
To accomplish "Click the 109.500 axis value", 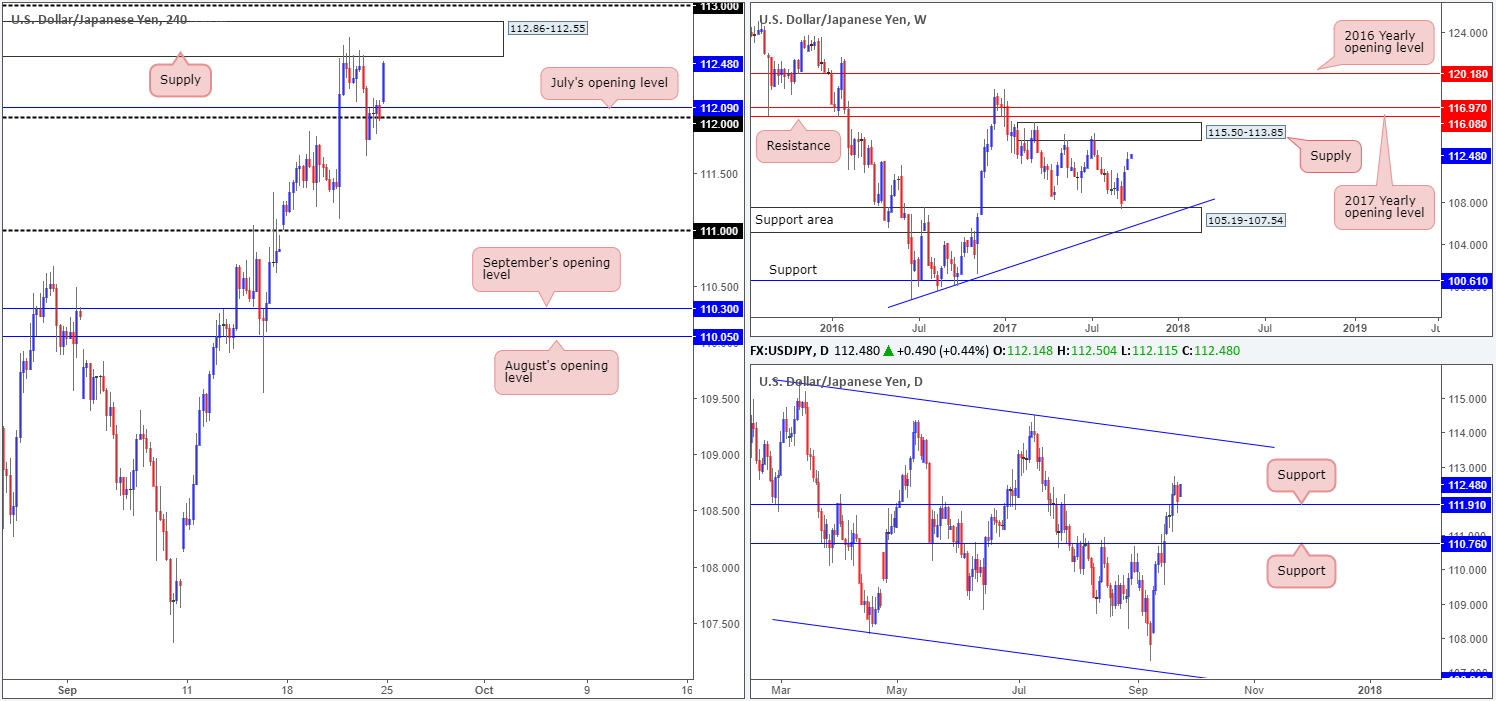I will [720, 399].
